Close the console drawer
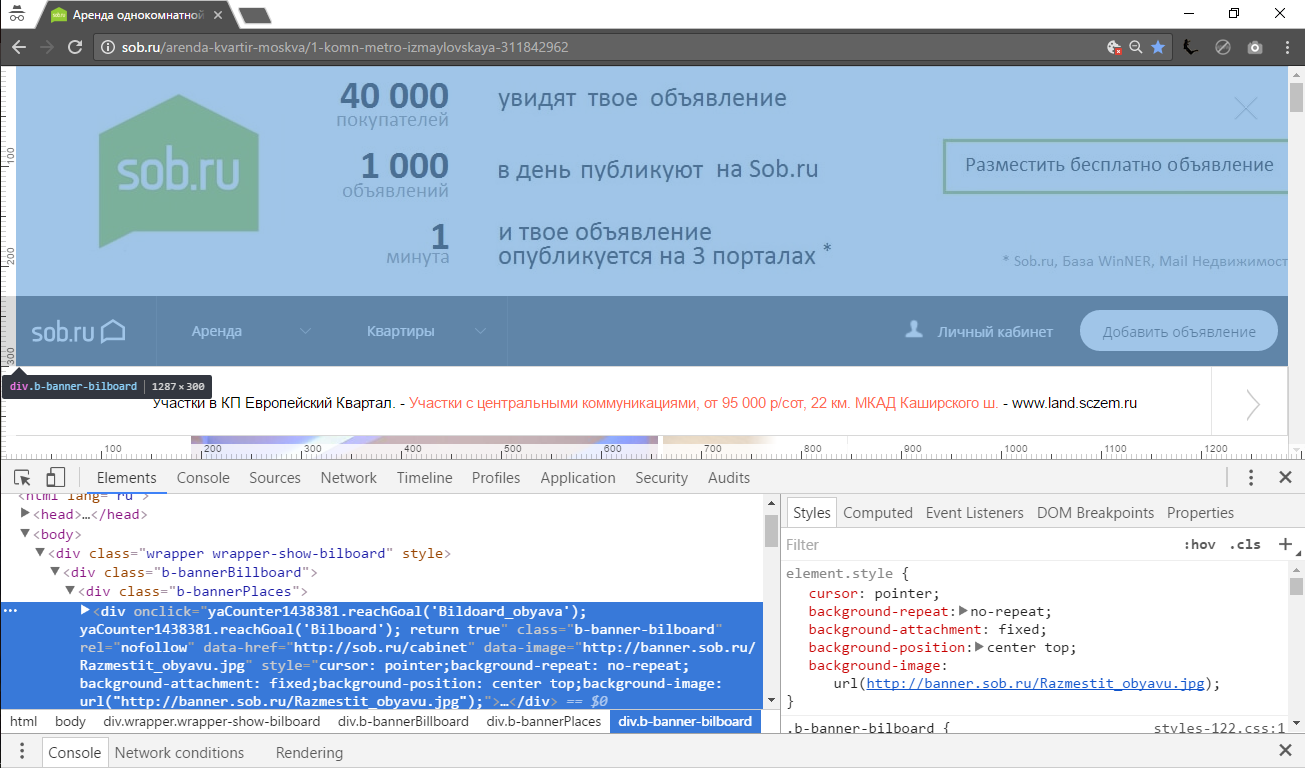This screenshot has height=768, width=1305. coord(1286,751)
